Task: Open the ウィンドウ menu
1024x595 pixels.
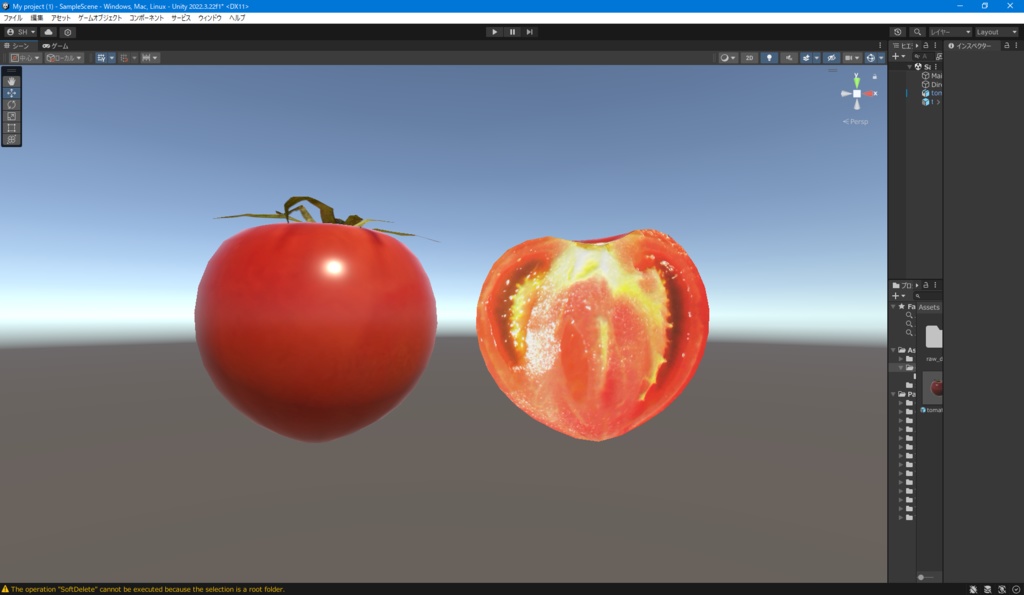Action: [x=210, y=18]
